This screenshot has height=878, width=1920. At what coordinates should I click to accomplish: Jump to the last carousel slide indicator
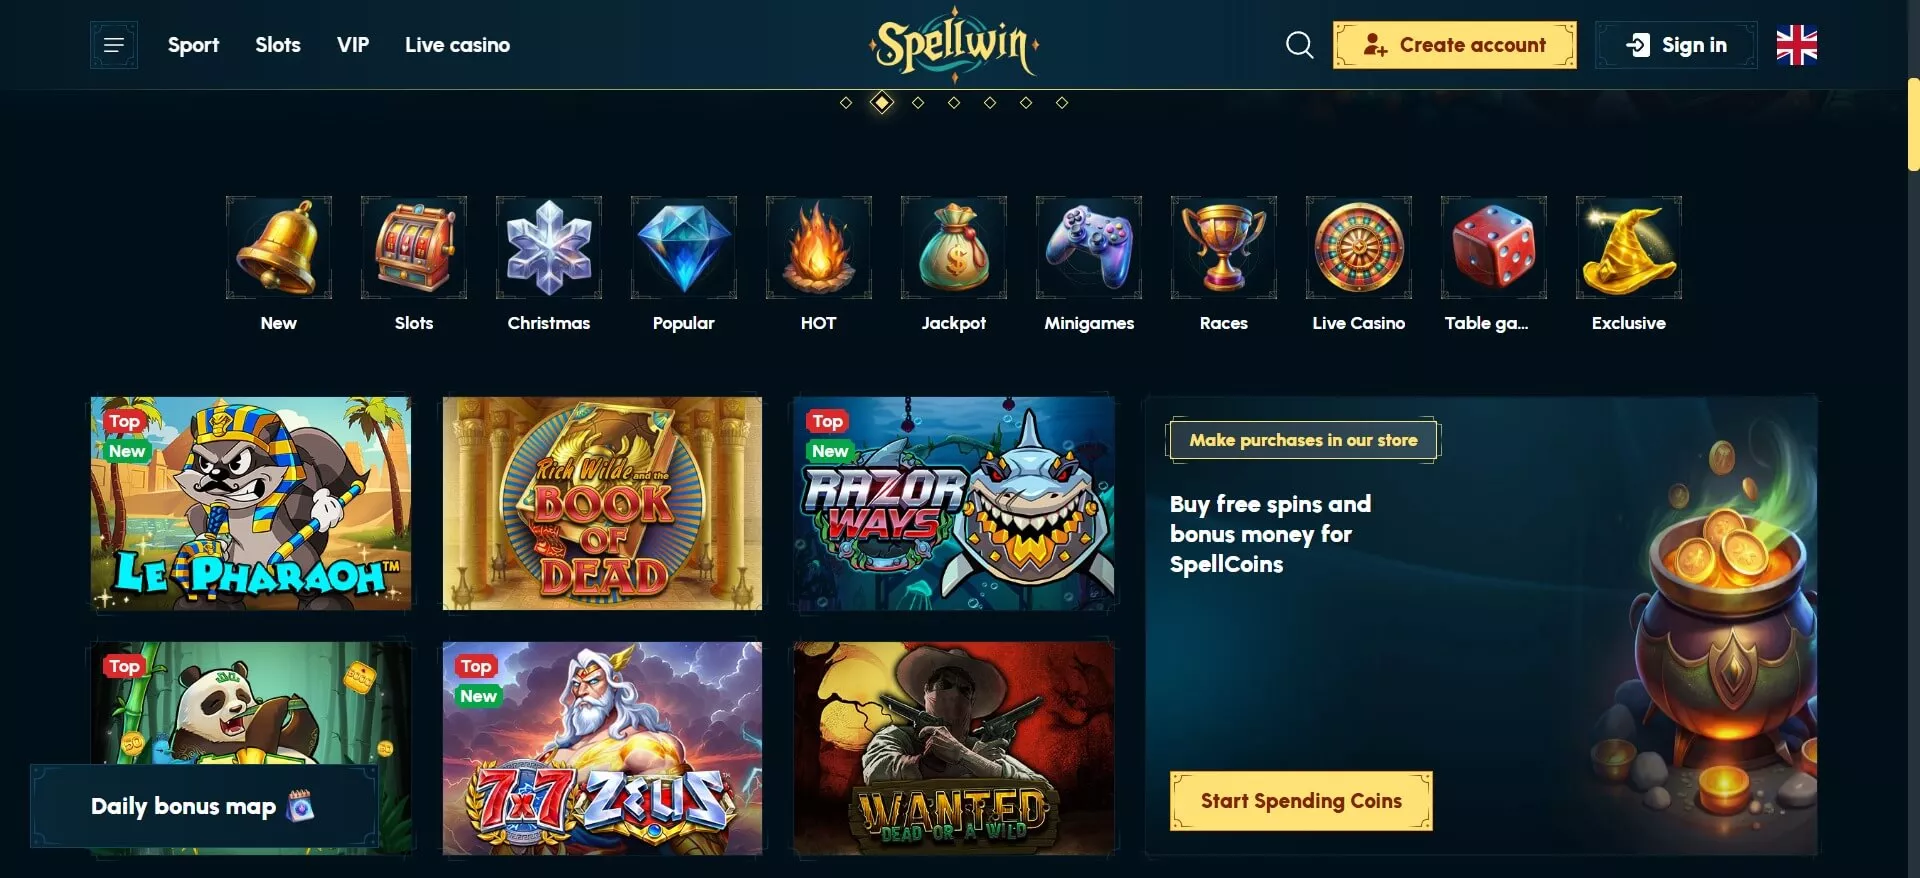[1062, 103]
